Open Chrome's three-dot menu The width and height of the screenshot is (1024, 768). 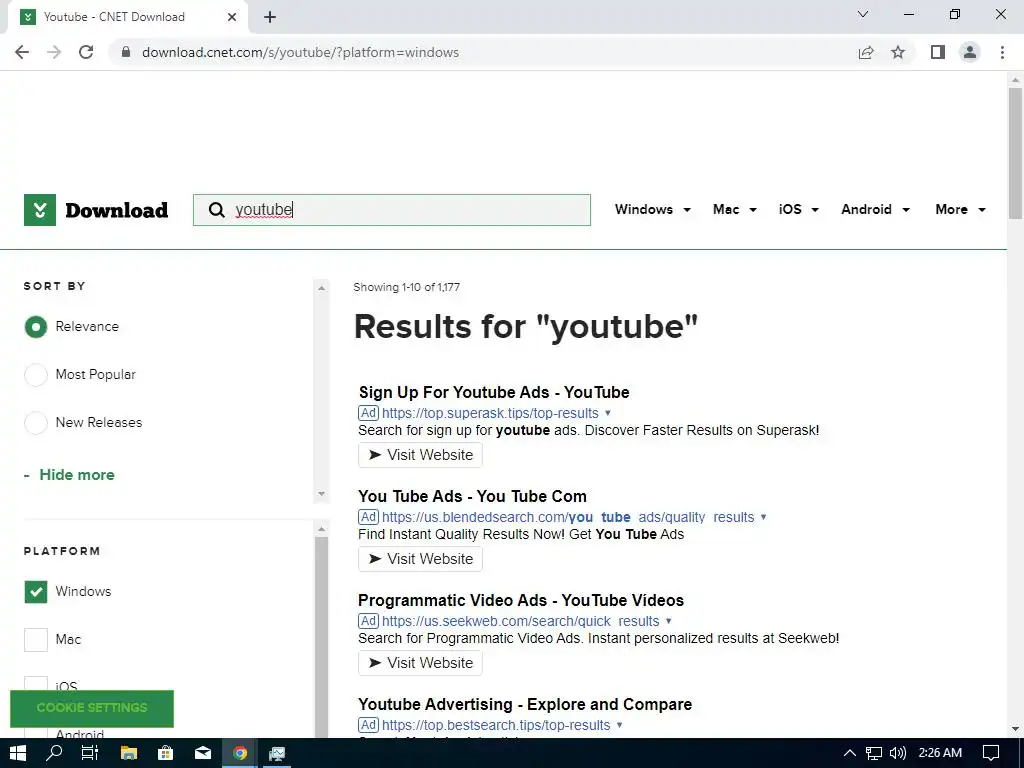tap(1002, 52)
